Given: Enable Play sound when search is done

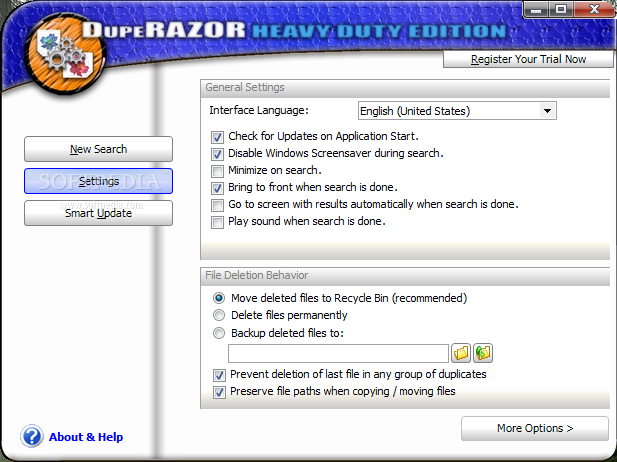Looking at the screenshot, I should pyautogui.click(x=217, y=222).
